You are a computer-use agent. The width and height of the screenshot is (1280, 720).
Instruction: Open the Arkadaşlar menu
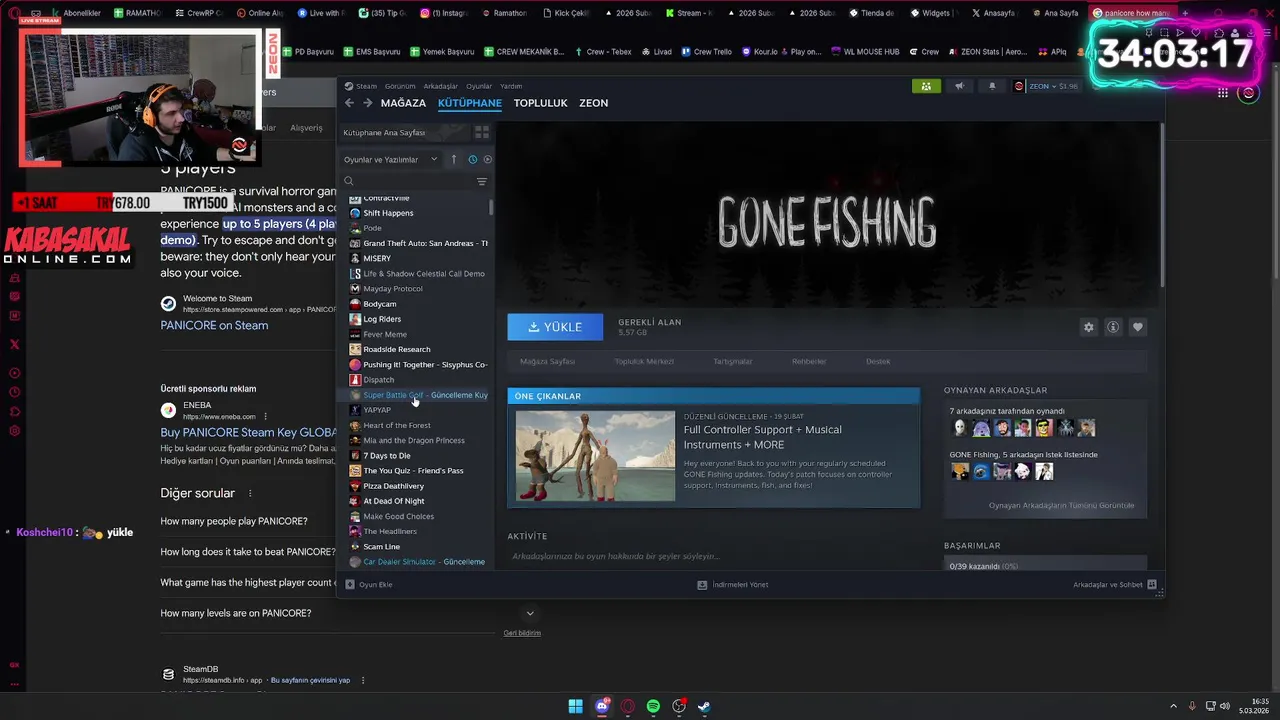[440, 86]
